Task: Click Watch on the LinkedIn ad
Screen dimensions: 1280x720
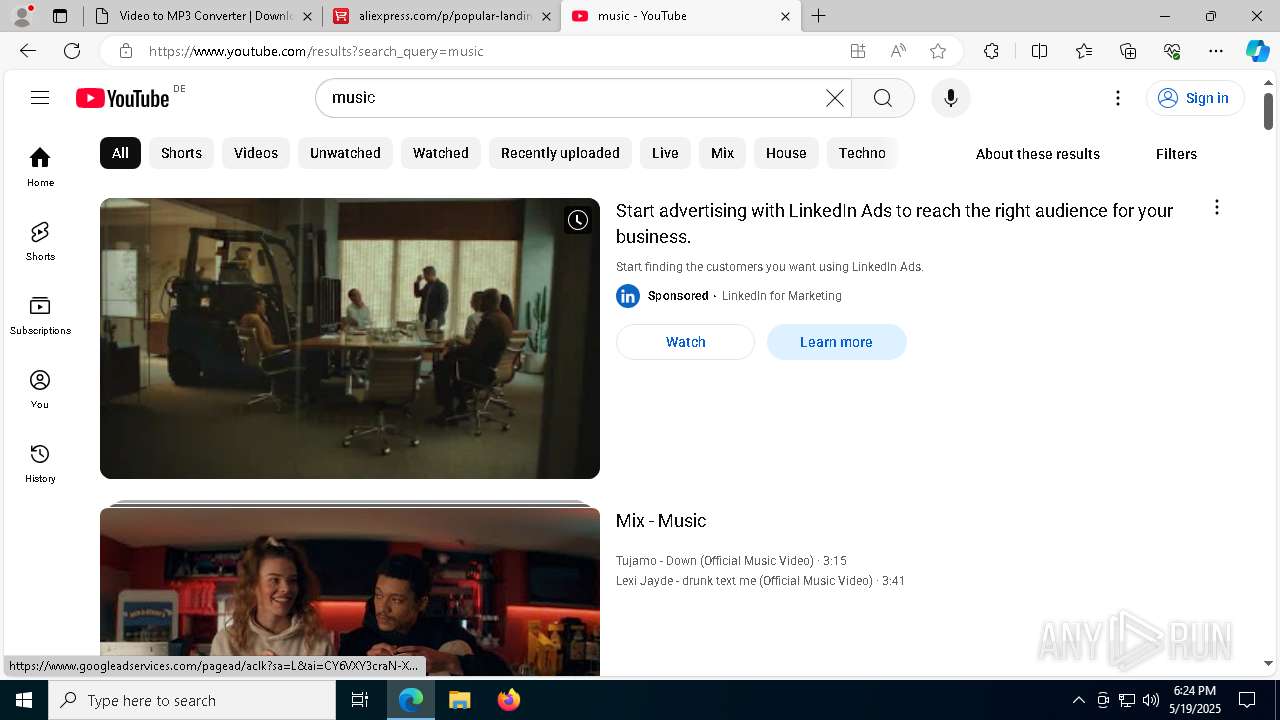Action: click(x=685, y=342)
